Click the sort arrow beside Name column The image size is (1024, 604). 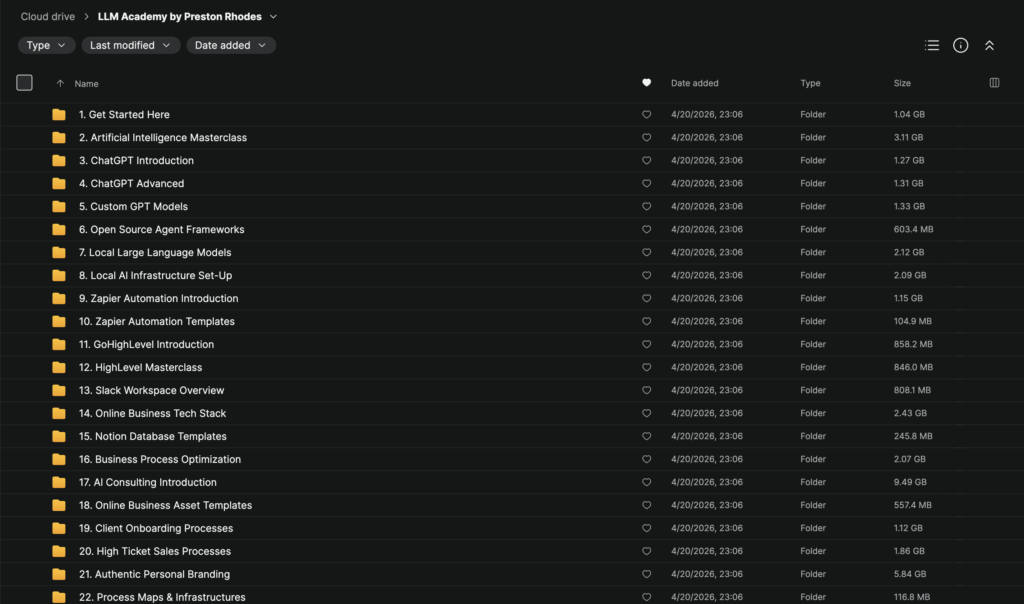click(x=60, y=84)
